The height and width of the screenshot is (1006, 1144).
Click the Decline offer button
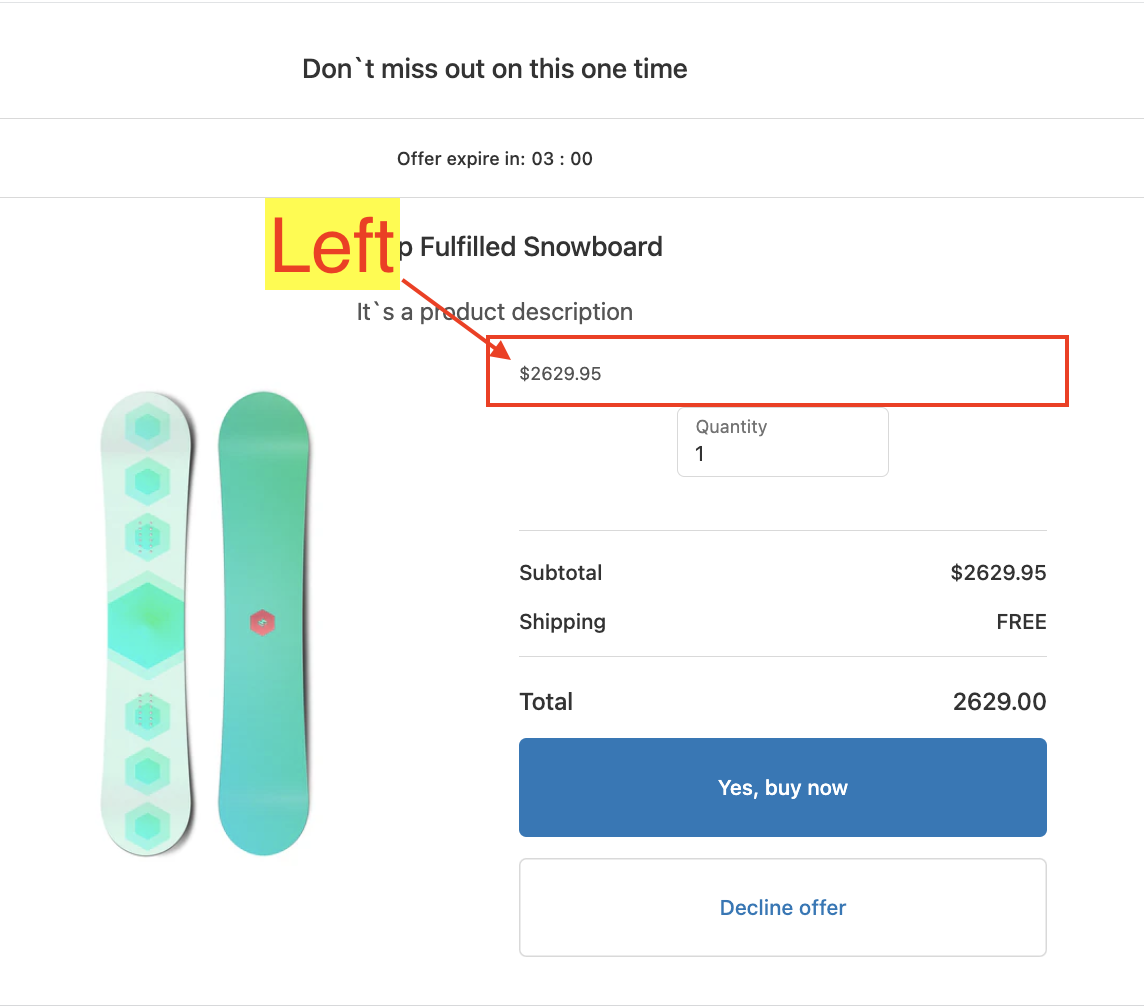[782, 908]
